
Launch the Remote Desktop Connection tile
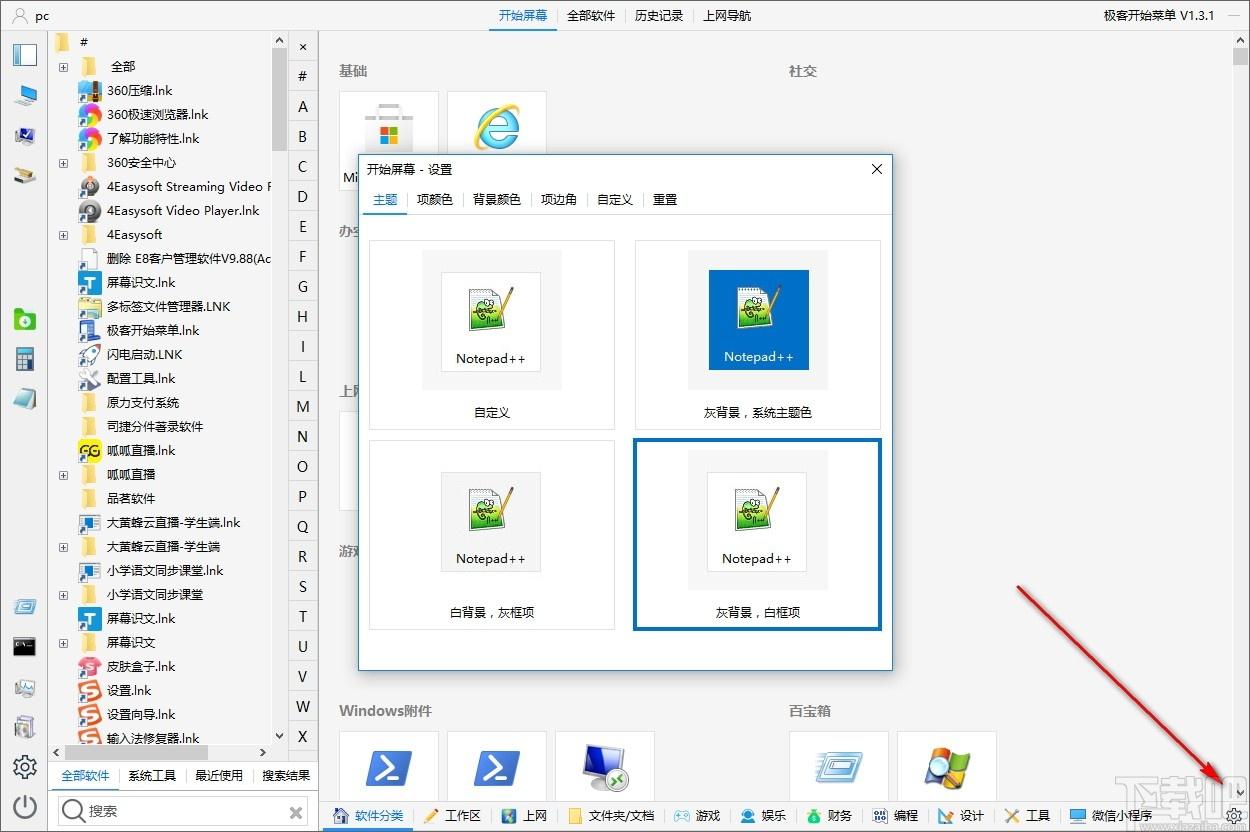click(x=605, y=767)
